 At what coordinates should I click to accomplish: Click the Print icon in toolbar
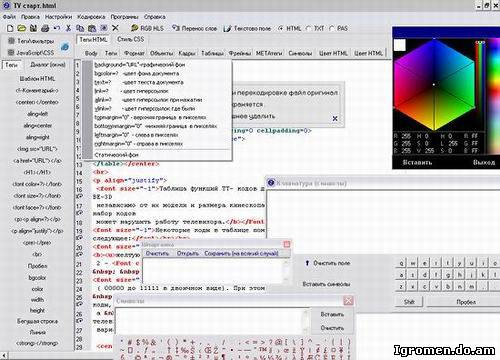coord(45,28)
